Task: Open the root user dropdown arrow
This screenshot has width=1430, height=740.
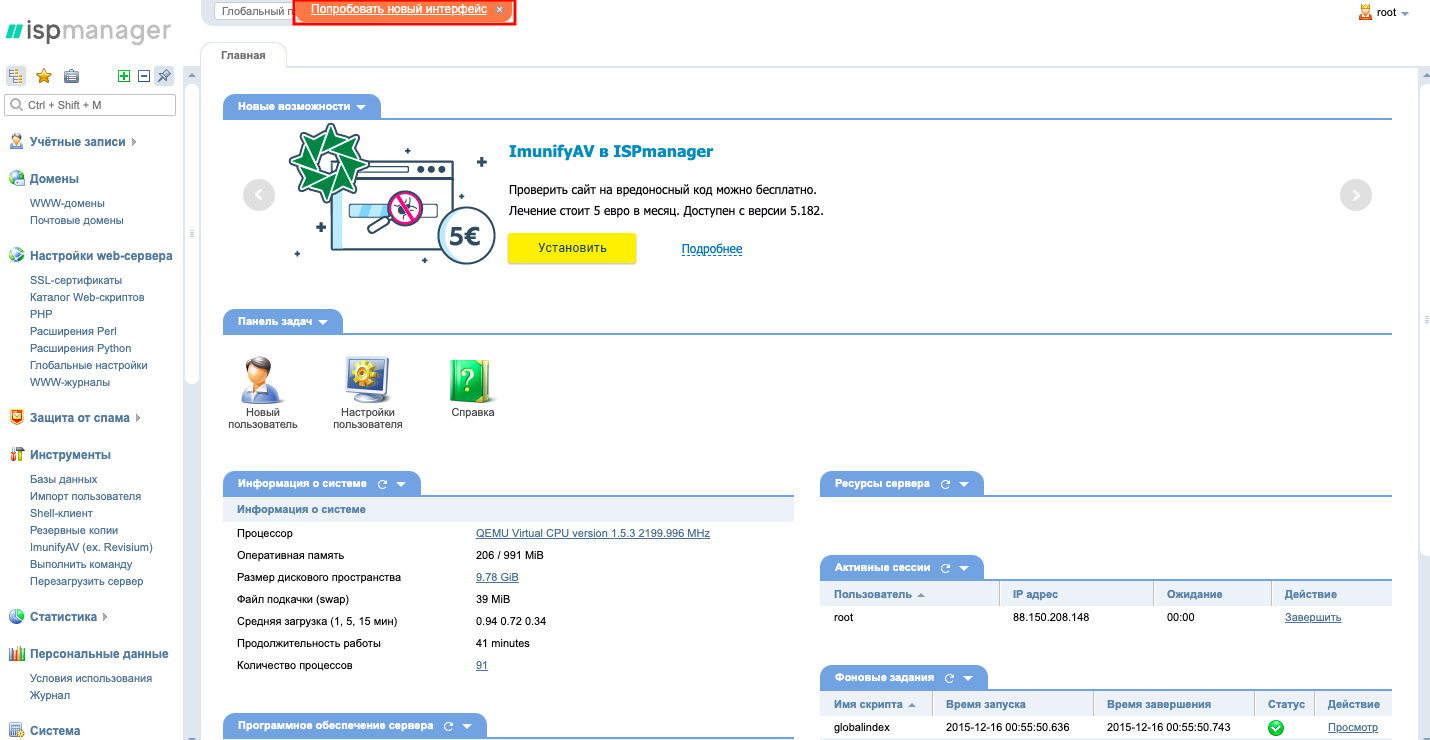Action: pos(1405,14)
